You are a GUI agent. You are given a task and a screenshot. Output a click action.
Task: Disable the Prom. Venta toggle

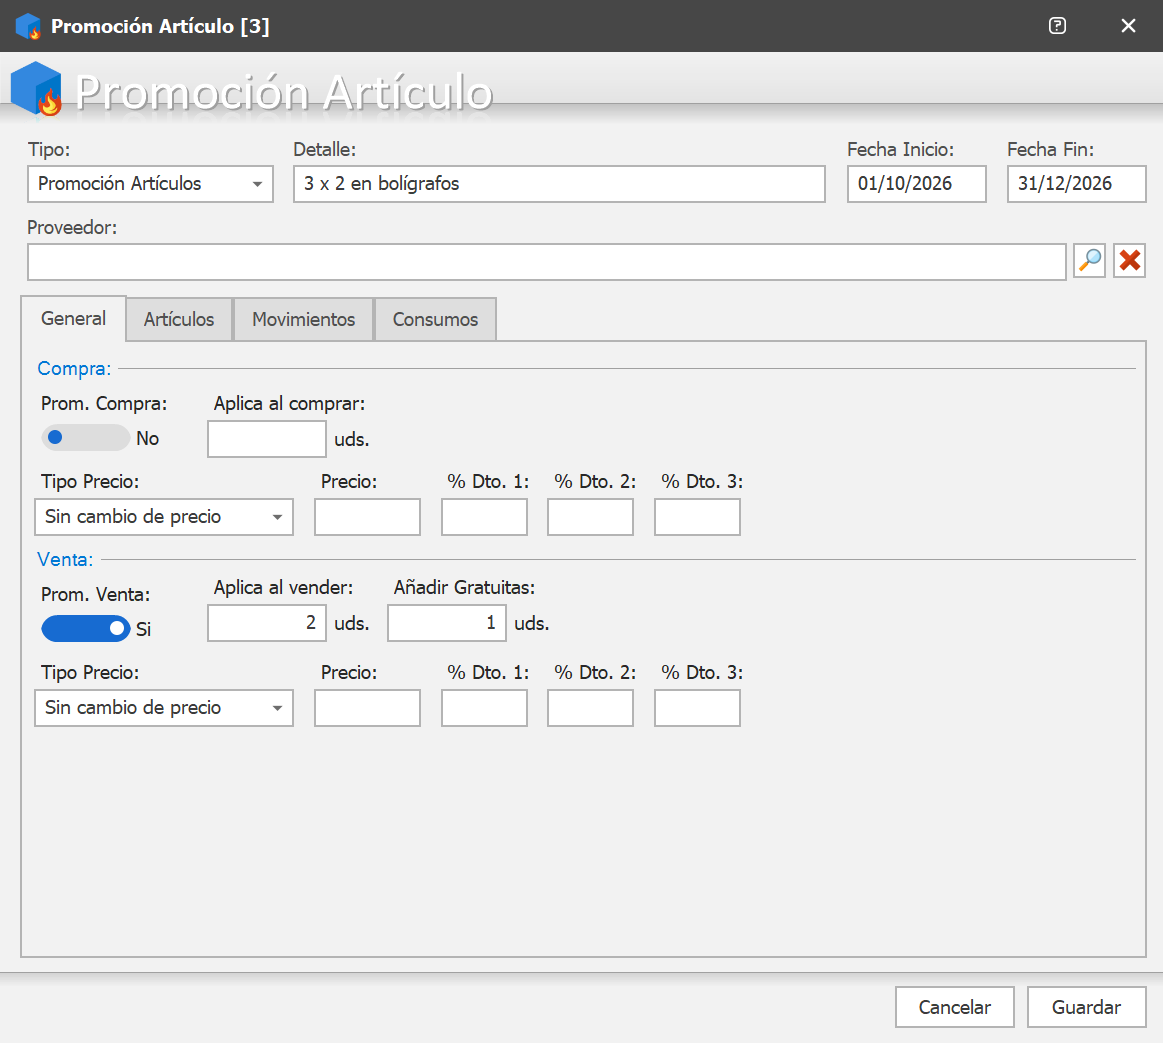(85, 628)
